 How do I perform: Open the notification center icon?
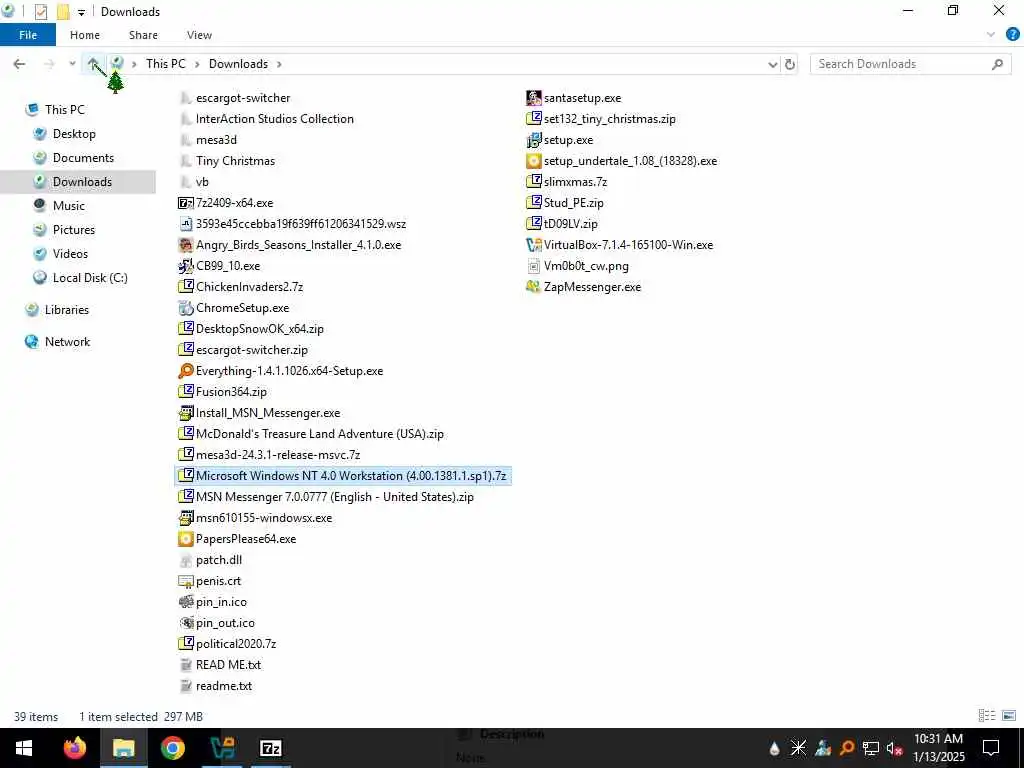991,748
